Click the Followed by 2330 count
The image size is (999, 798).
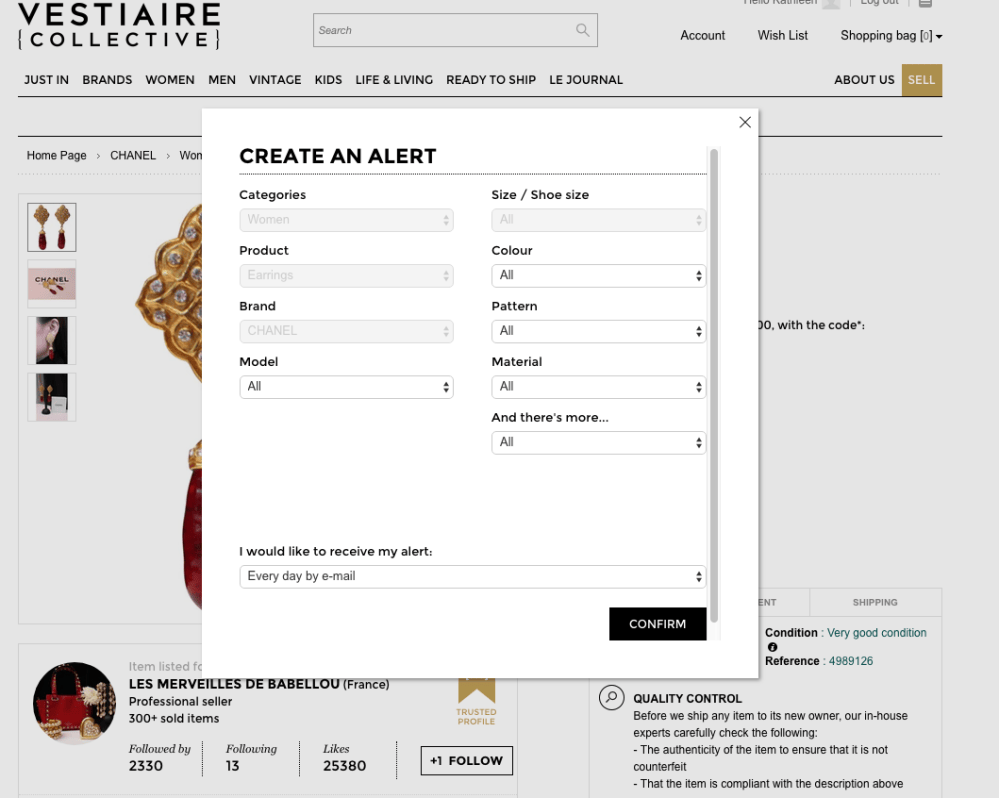[x=159, y=758]
